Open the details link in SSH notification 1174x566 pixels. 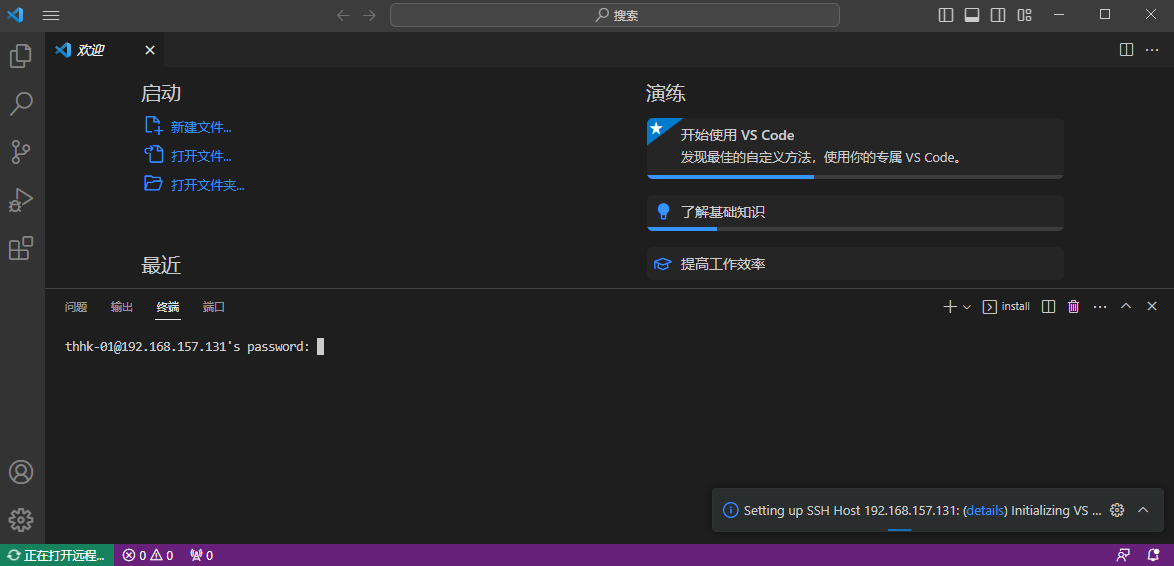(x=985, y=511)
